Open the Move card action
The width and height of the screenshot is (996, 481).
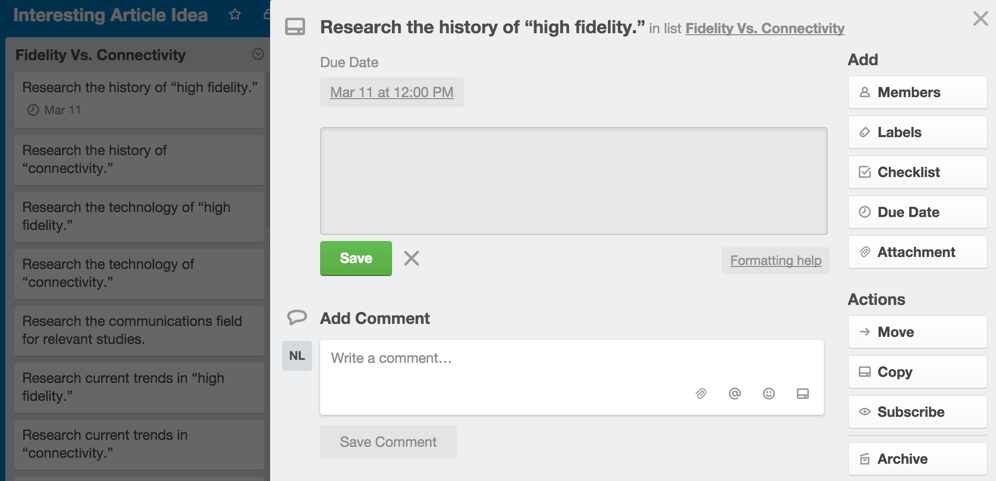[x=917, y=332]
